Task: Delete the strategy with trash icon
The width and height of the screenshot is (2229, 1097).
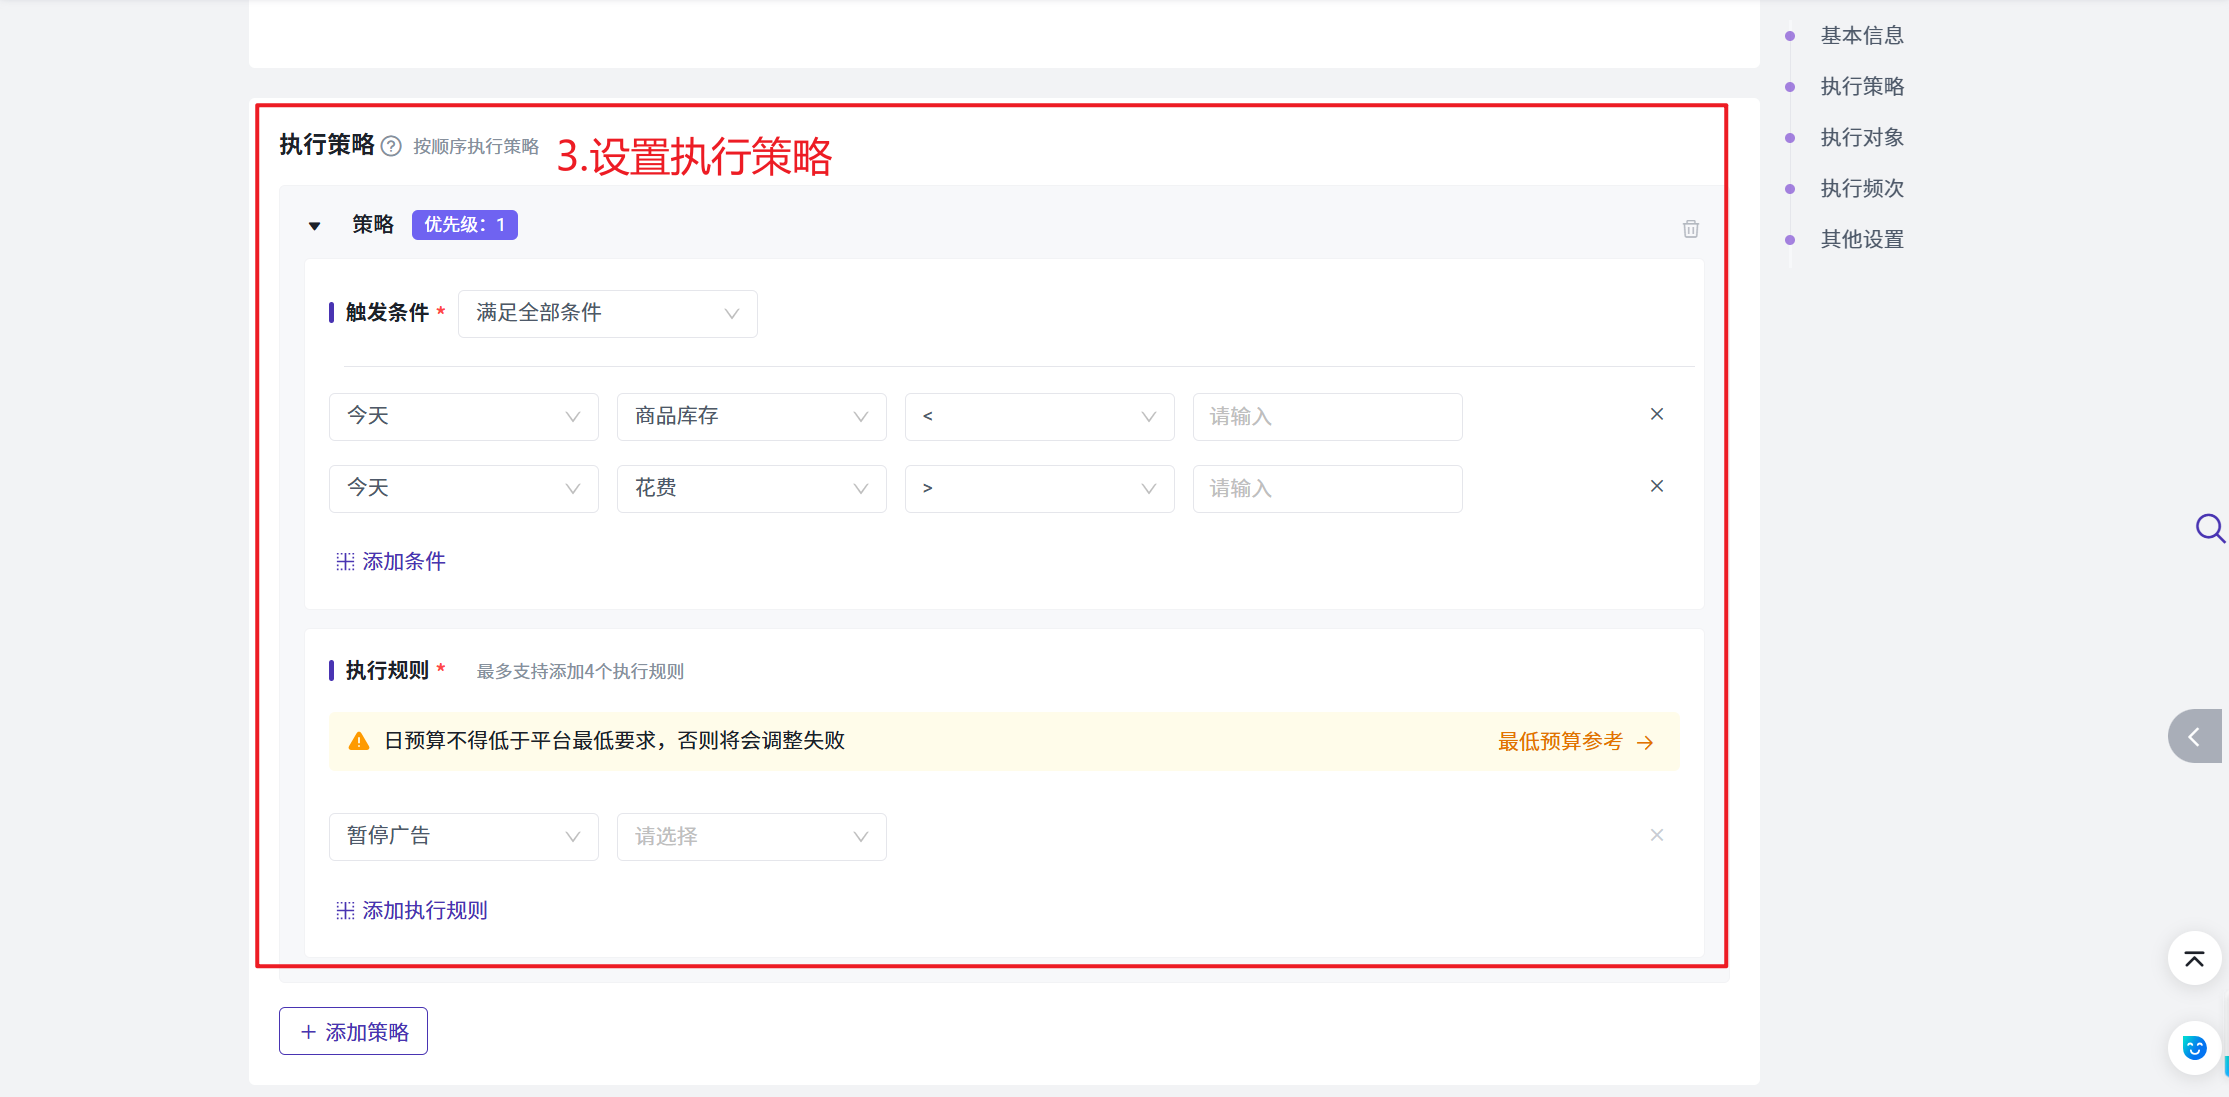Action: (x=1690, y=229)
